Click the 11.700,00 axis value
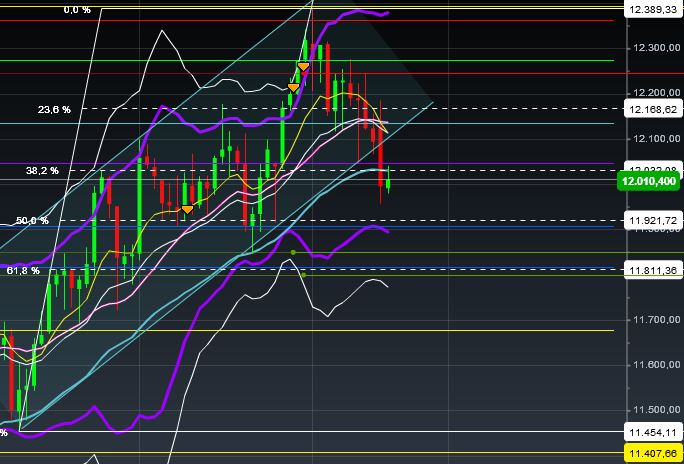Image resolution: width=684 pixels, height=464 pixels. coord(656,320)
